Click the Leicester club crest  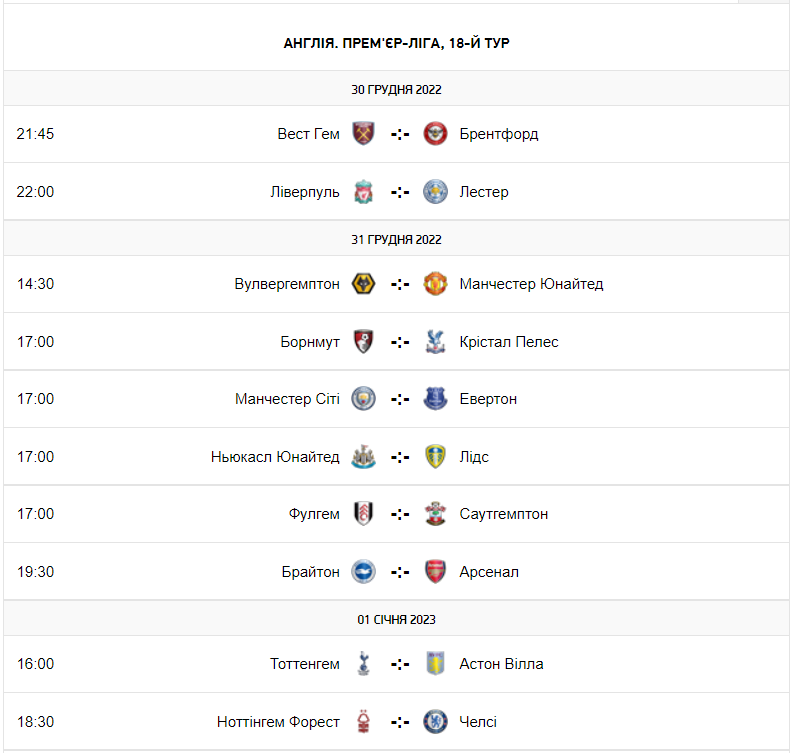435,192
